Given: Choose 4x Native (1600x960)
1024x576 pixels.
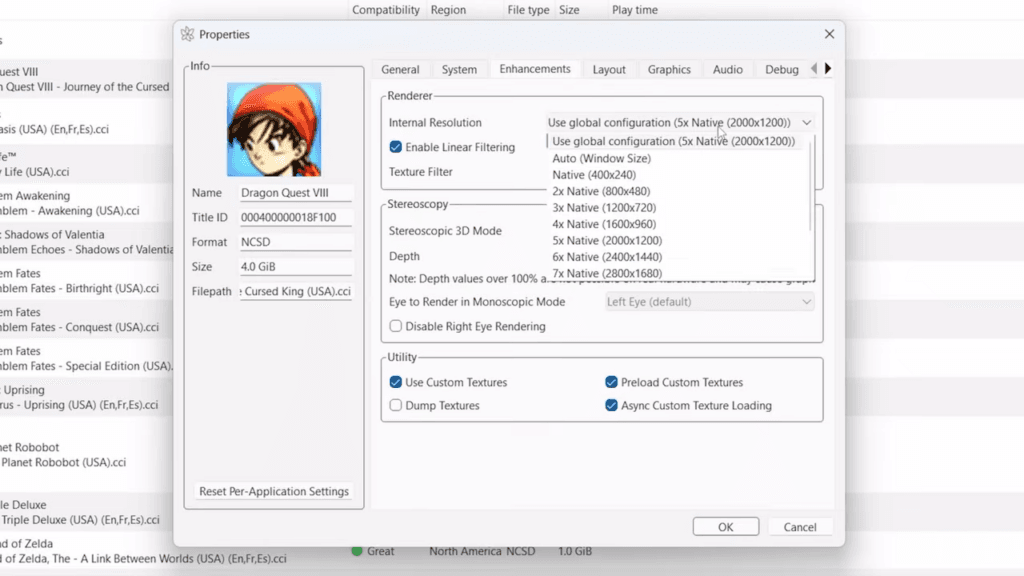Looking at the screenshot, I should pyautogui.click(x=604, y=224).
